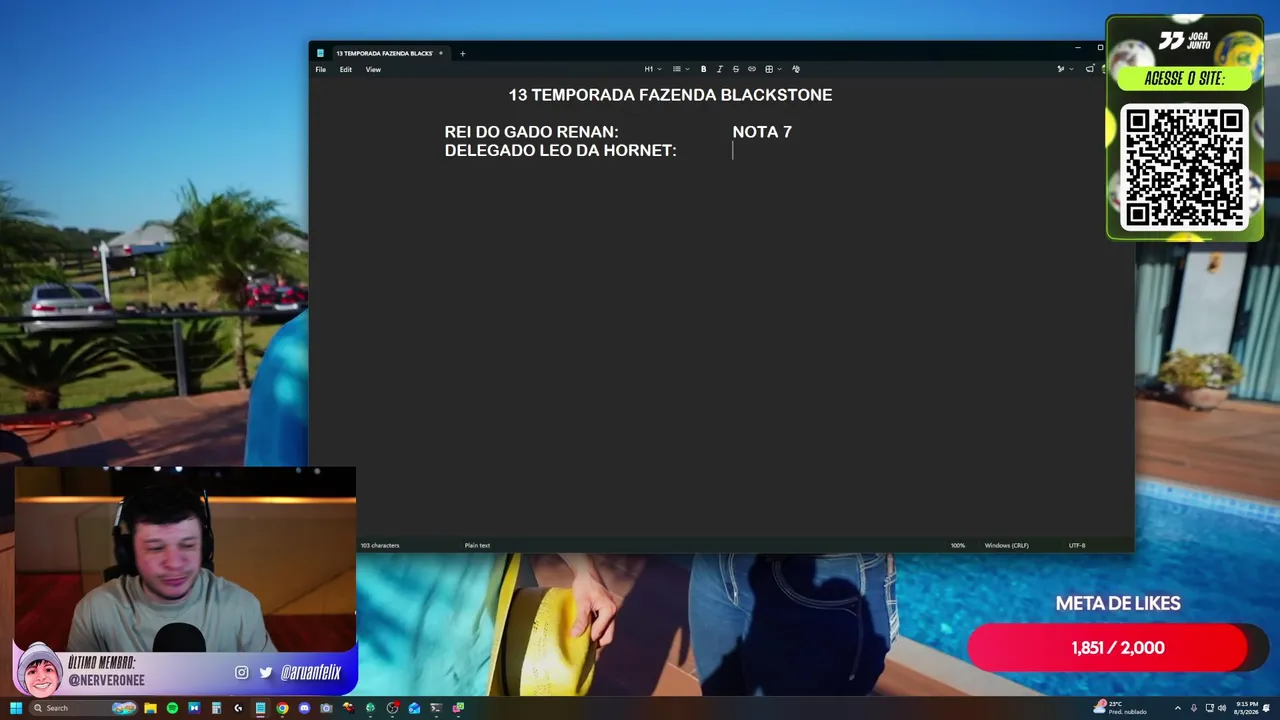Clear formatting using the toolbar icon
Image resolution: width=1280 pixels, height=720 pixels.
(796, 69)
